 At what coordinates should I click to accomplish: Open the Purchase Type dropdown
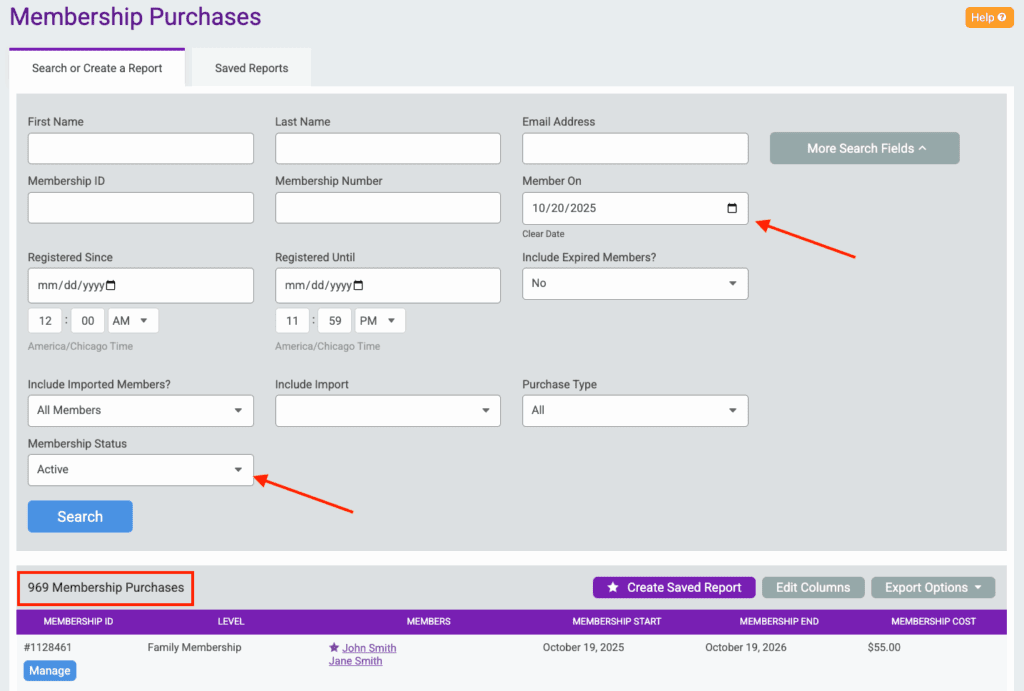pyautogui.click(x=635, y=410)
